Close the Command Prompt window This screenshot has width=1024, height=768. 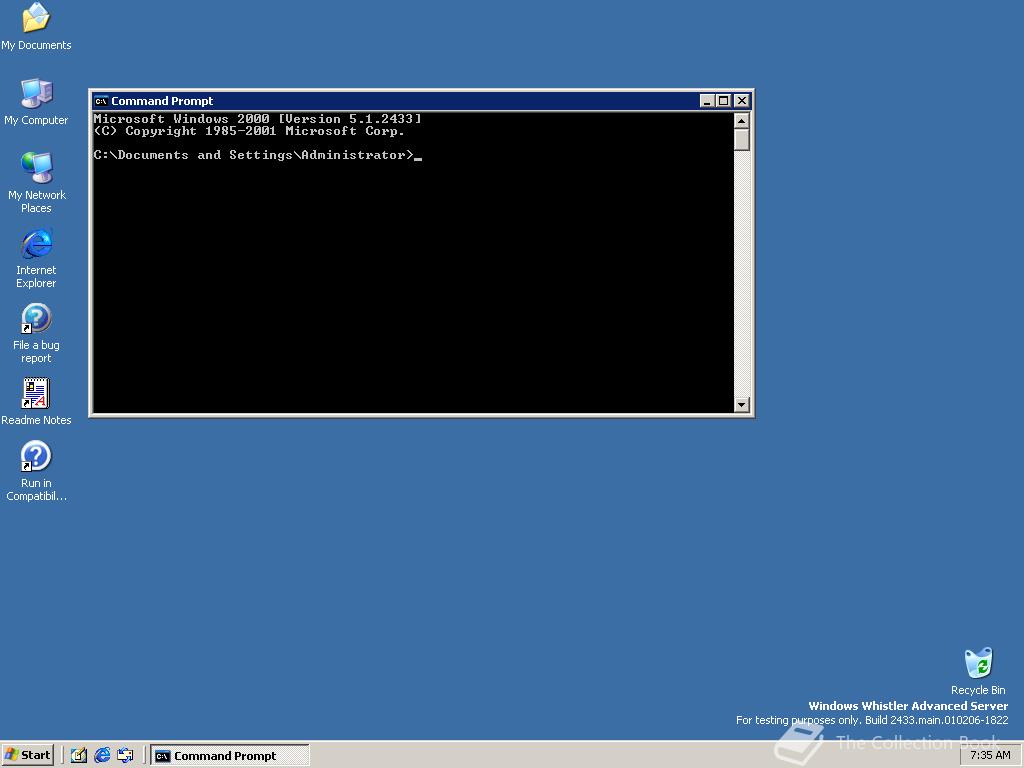[741, 101]
